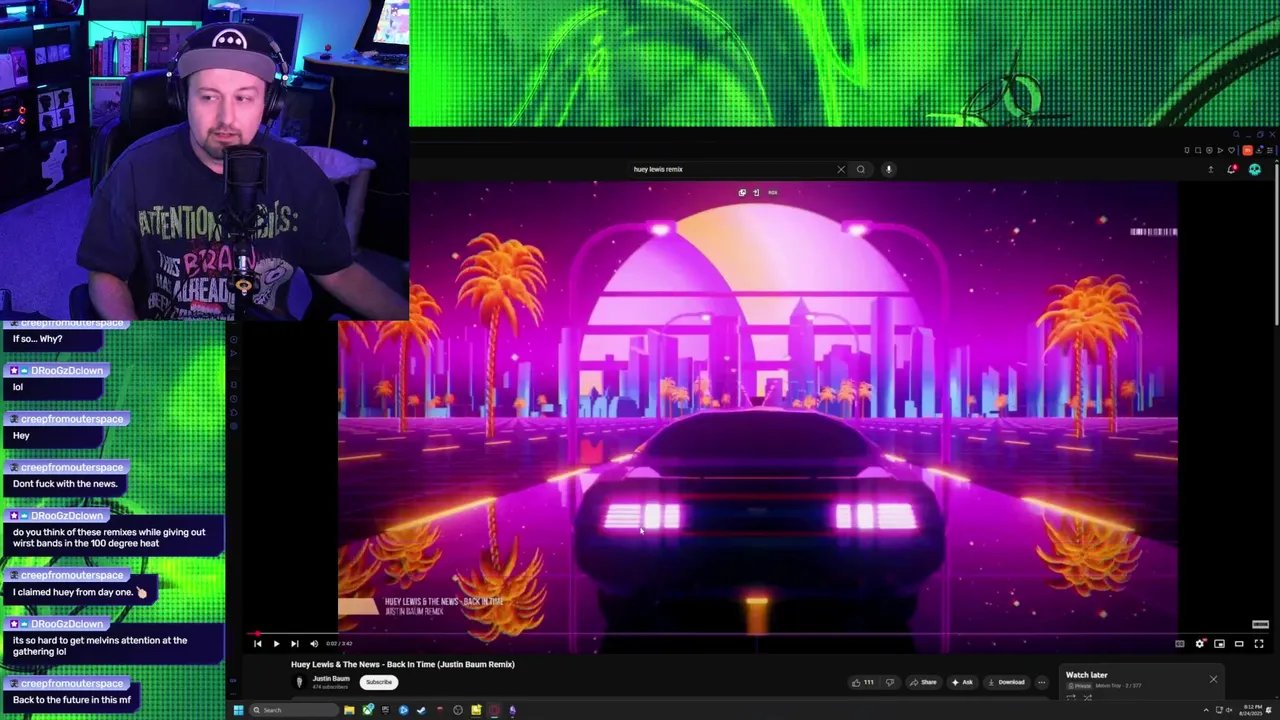The height and width of the screenshot is (720, 1280).
Task: Click the Watch later panel title
Action: 1086,675
